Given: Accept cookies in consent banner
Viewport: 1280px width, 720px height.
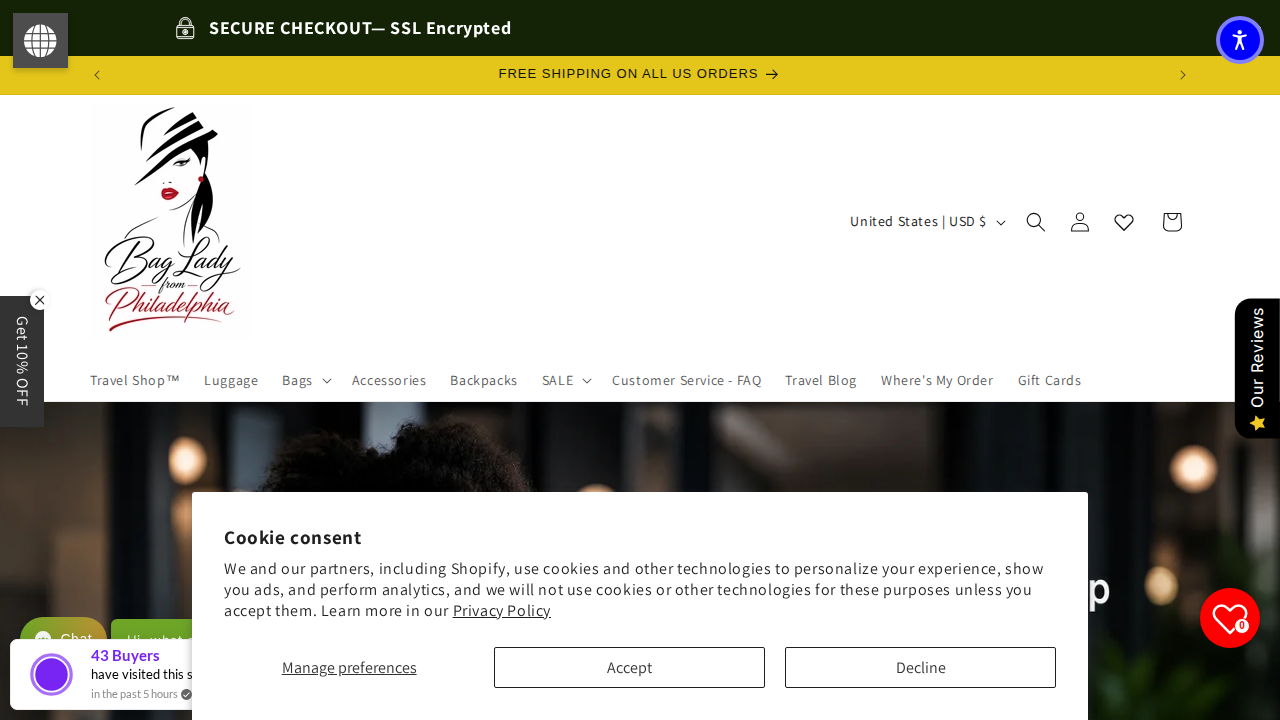Looking at the screenshot, I should click(x=629, y=667).
